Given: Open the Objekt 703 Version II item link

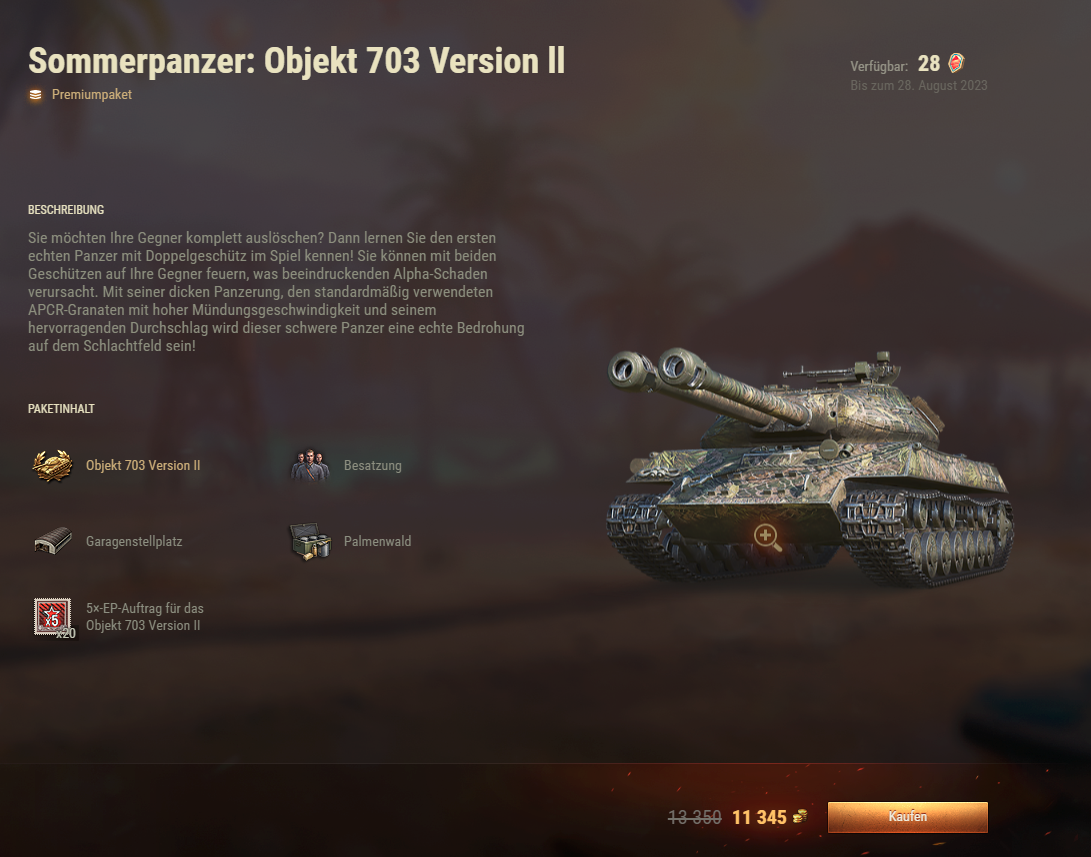Looking at the screenshot, I should (143, 465).
